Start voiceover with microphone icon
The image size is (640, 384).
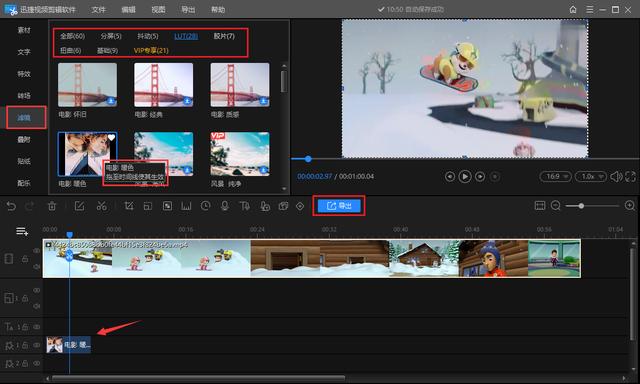pyautogui.click(x=224, y=206)
